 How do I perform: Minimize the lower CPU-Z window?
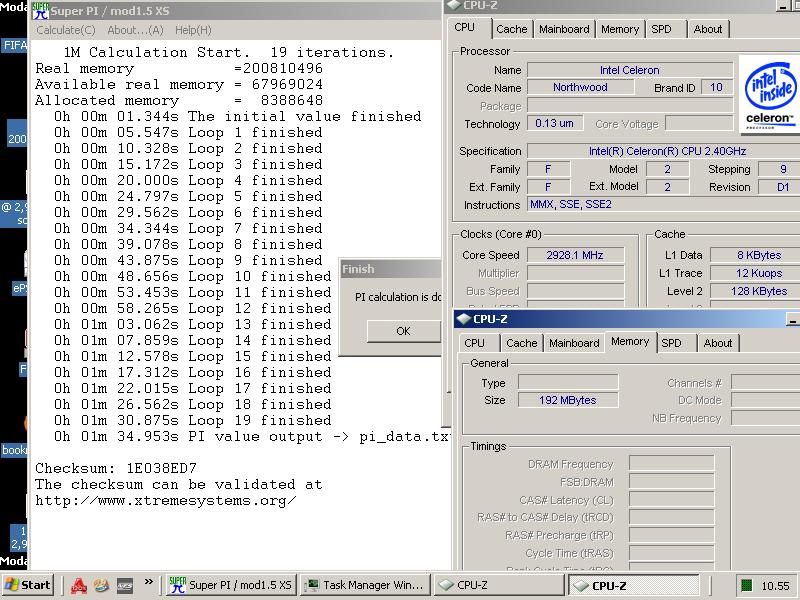tap(792, 319)
